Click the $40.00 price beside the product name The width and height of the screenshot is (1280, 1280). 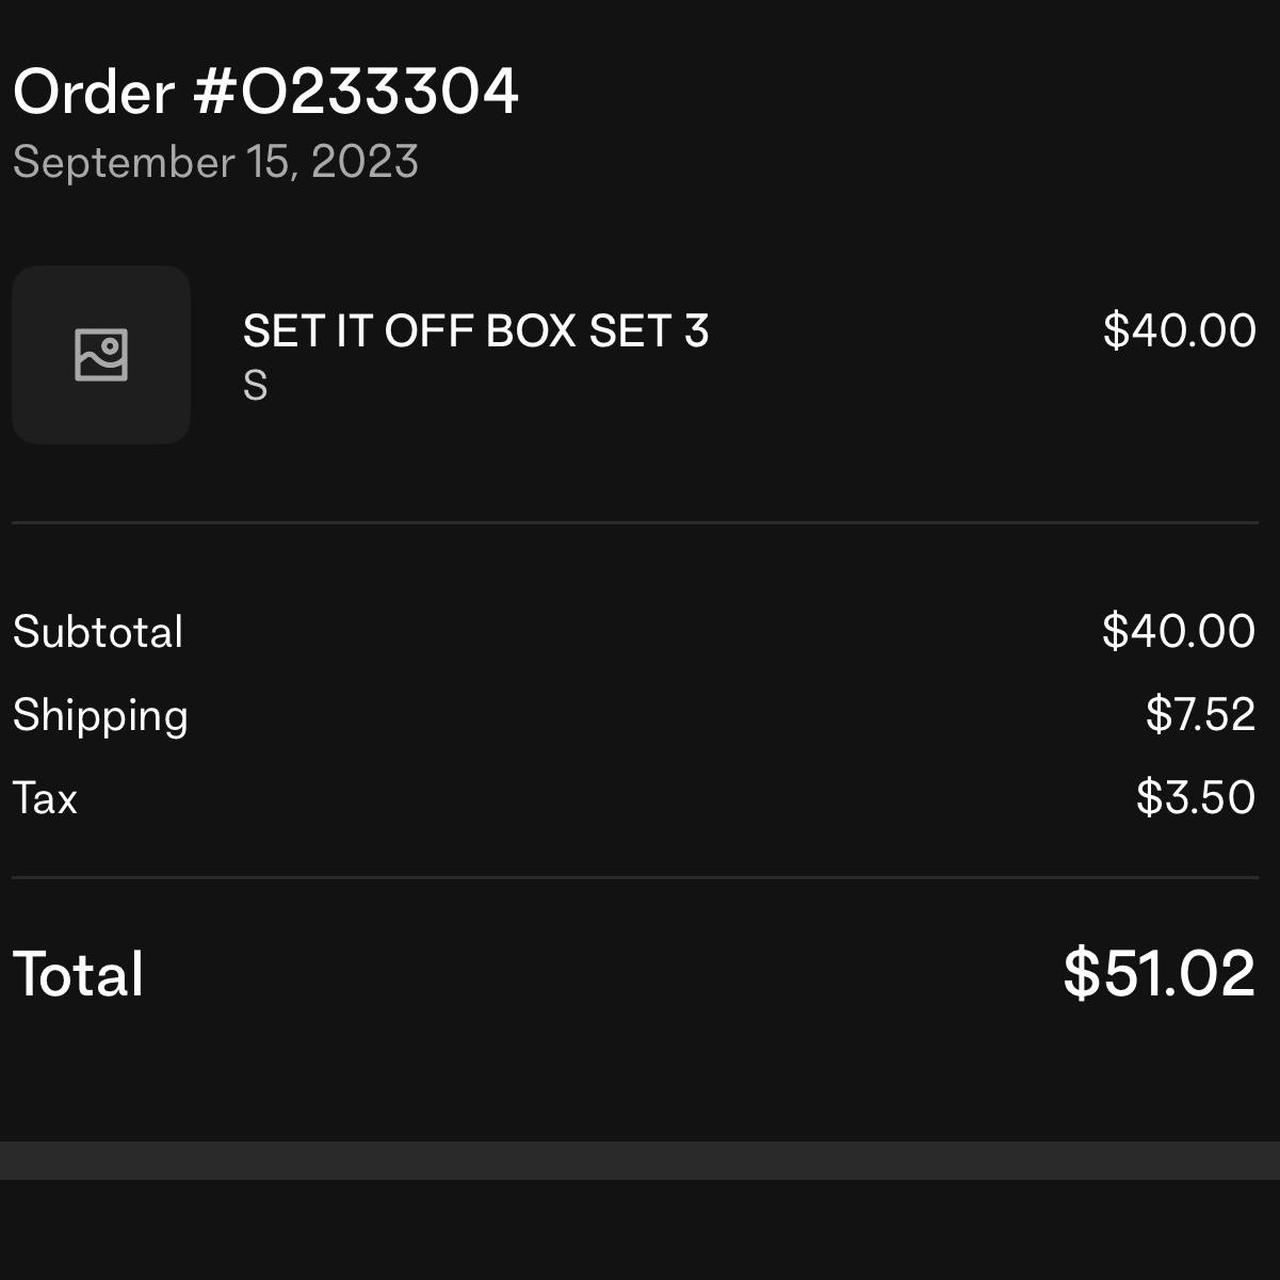pyautogui.click(x=1179, y=331)
